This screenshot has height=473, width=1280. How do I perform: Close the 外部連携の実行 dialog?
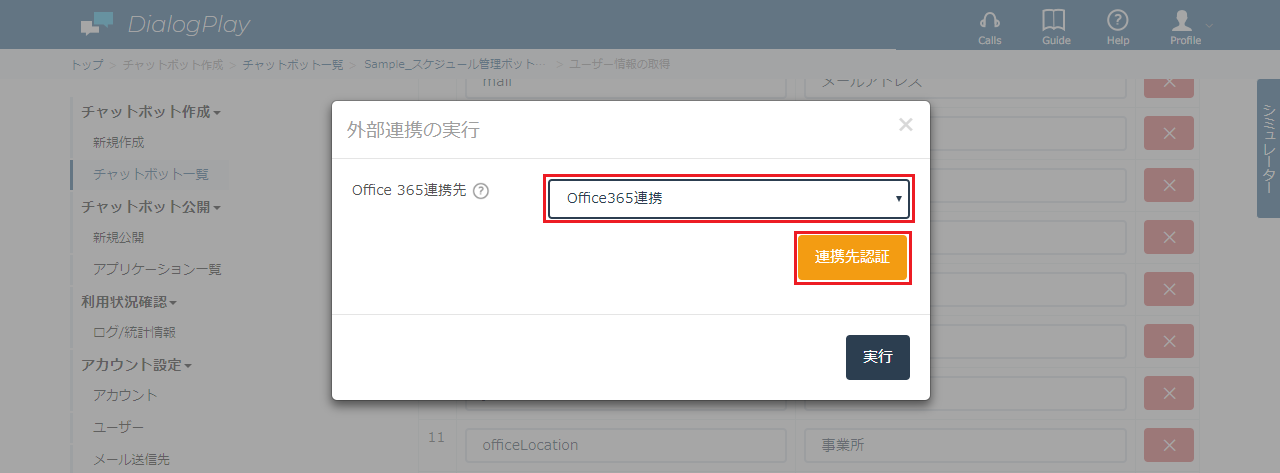coord(905,125)
